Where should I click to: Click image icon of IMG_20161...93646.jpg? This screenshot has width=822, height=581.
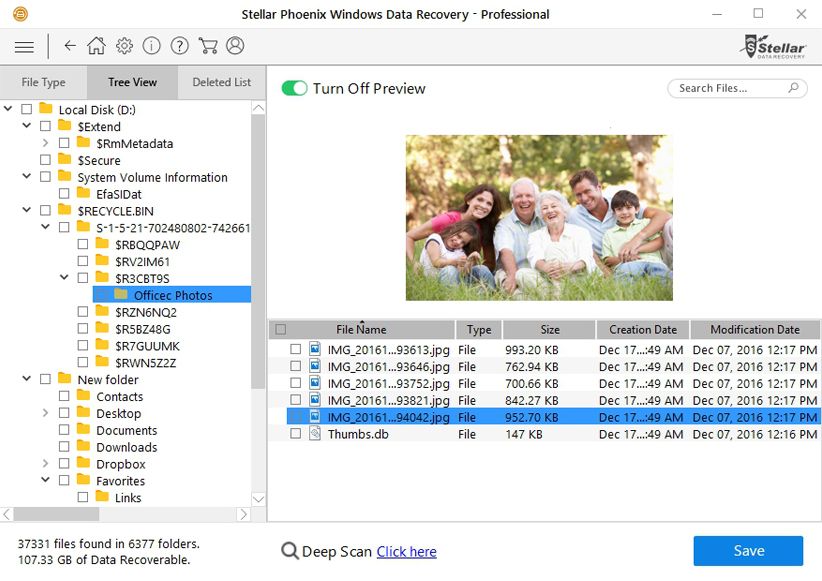315,365
